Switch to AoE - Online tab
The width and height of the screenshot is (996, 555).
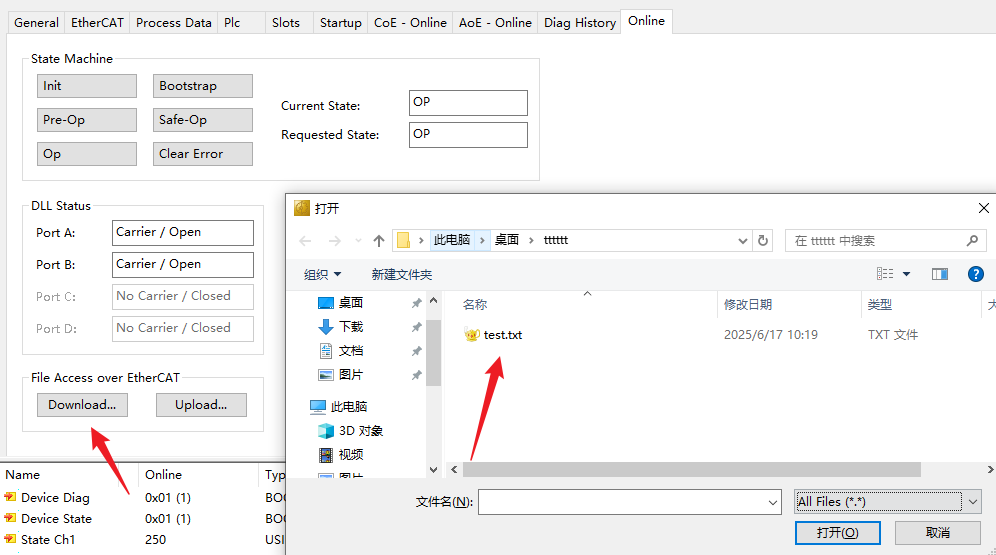(495, 23)
